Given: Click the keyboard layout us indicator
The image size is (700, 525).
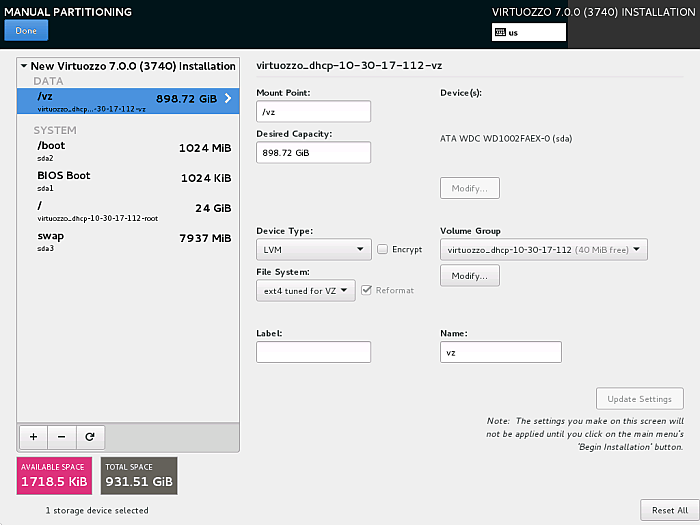Looking at the screenshot, I should coord(528,32).
